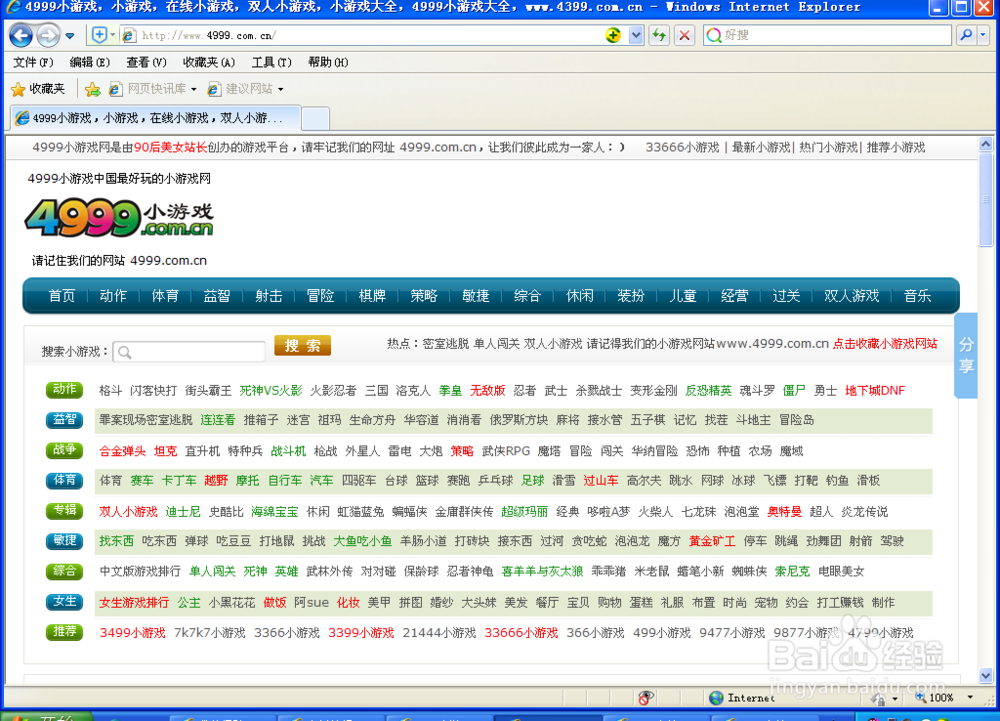This screenshot has height=721, width=1000.
Task: Open the 棋牌 category in navigation bar
Action: pos(372,296)
